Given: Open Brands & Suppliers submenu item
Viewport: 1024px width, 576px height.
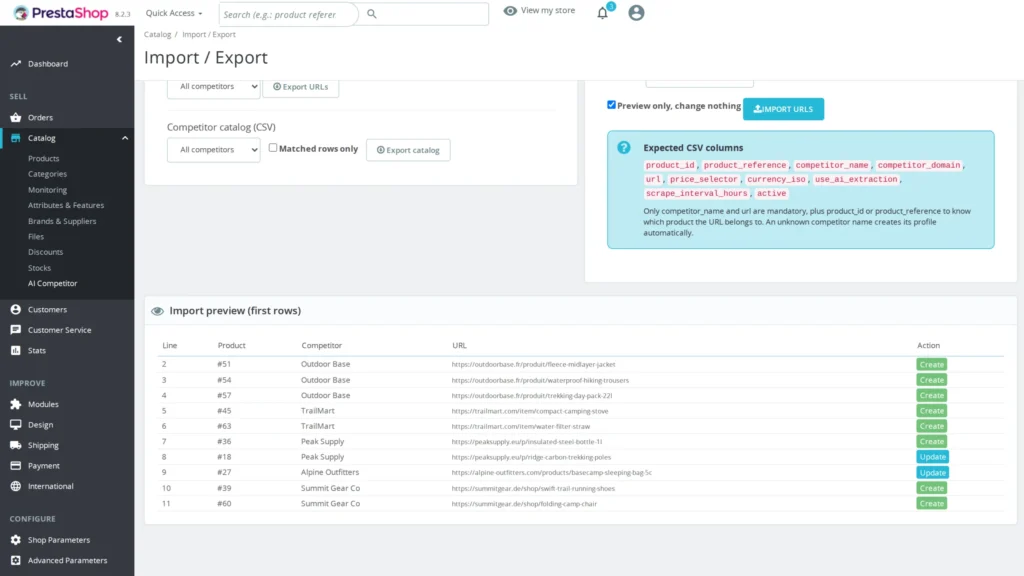Looking at the screenshot, I should pos(62,221).
